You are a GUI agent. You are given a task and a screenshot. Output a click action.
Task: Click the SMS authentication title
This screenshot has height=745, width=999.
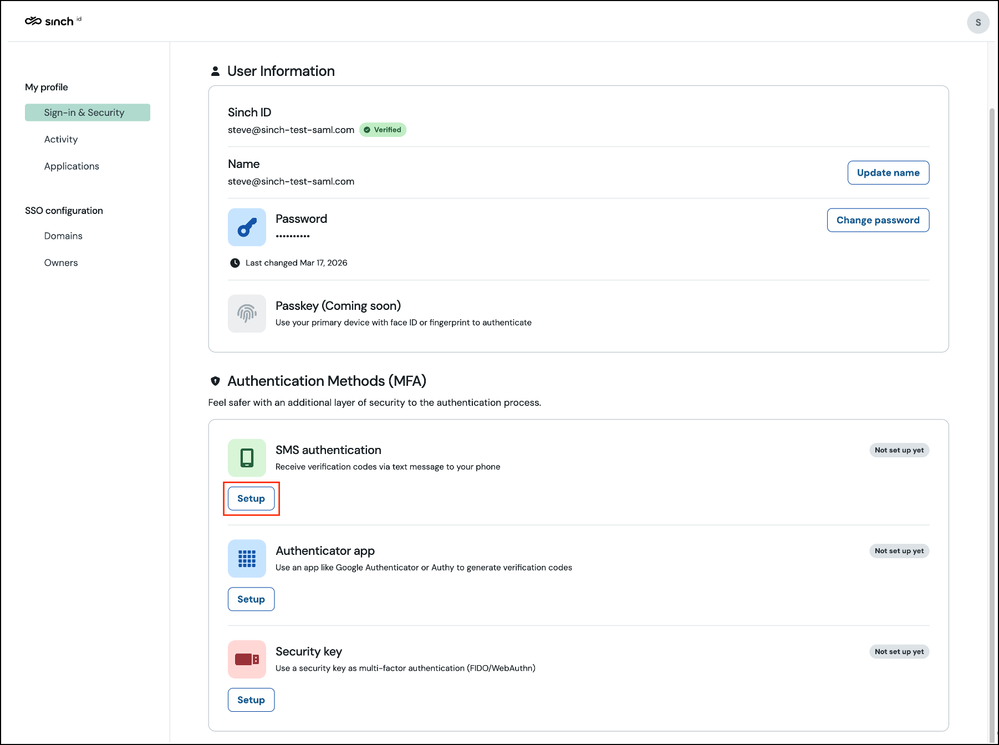tap(328, 450)
